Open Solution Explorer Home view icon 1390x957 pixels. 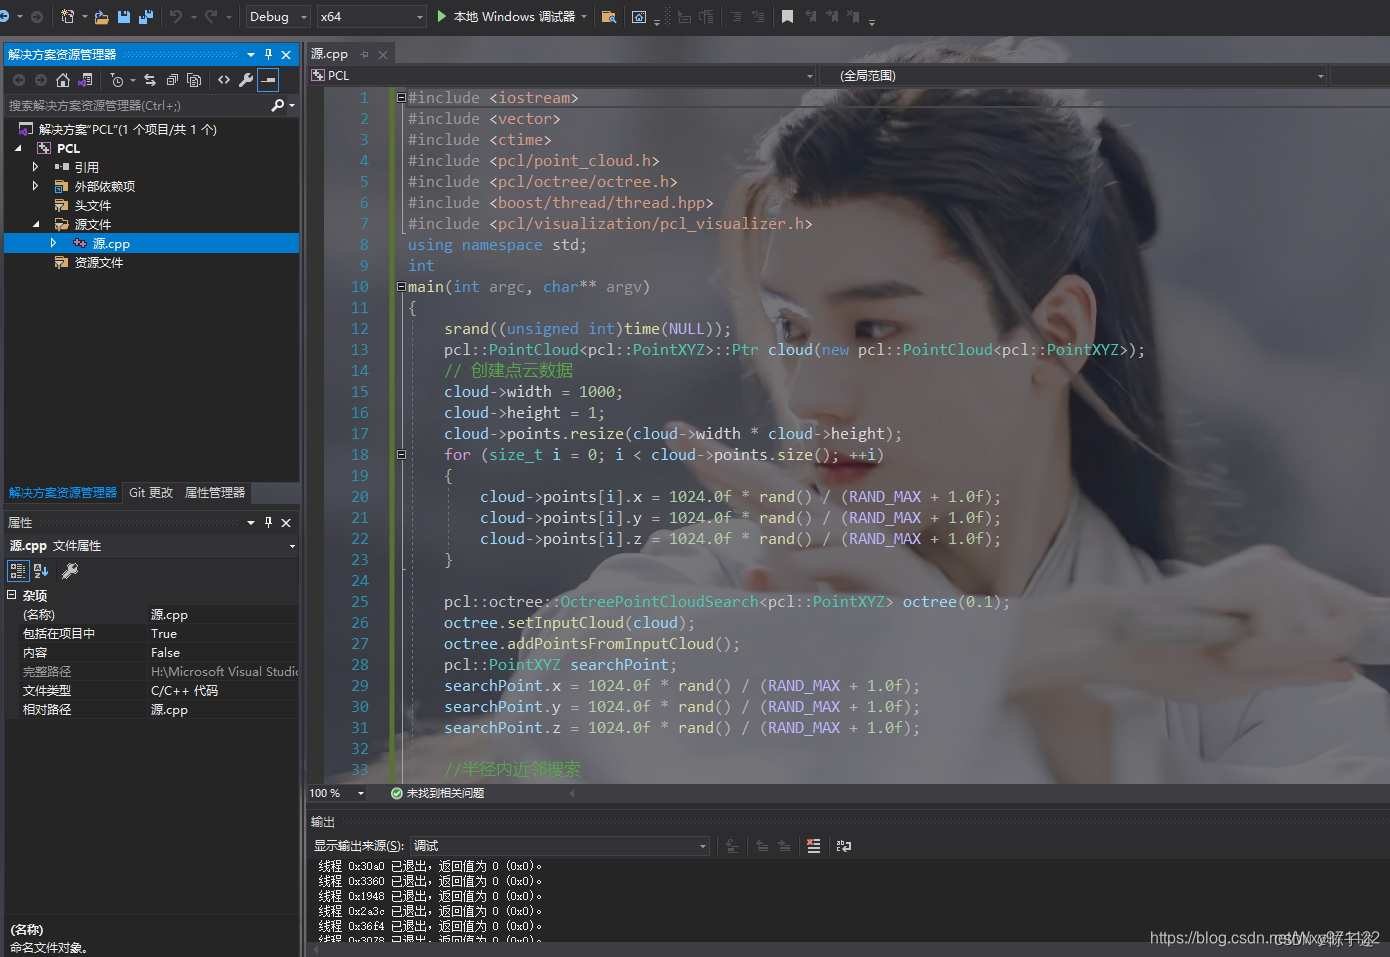tap(63, 80)
